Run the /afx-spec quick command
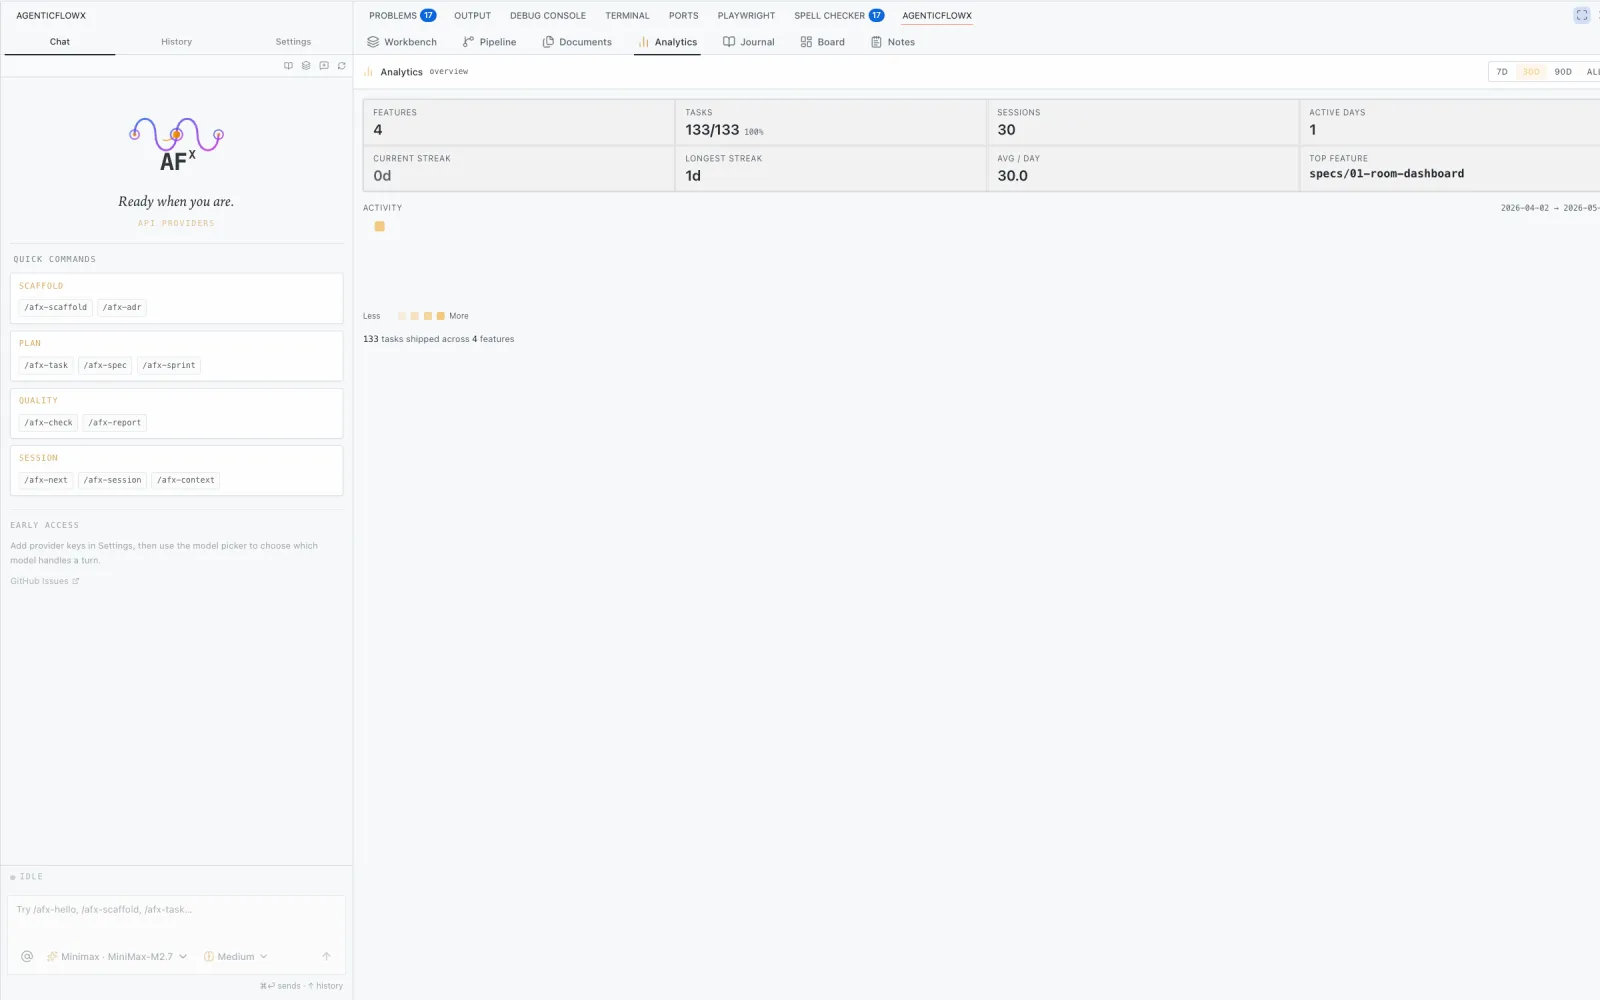The width and height of the screenshot is (1600, 1000). (x=105, y=366)
